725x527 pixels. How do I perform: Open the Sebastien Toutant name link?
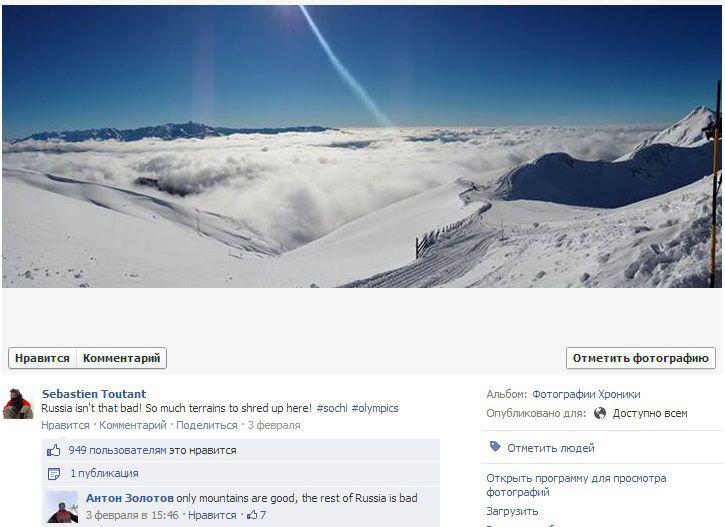pyautogui.click(x=94, y=394)
